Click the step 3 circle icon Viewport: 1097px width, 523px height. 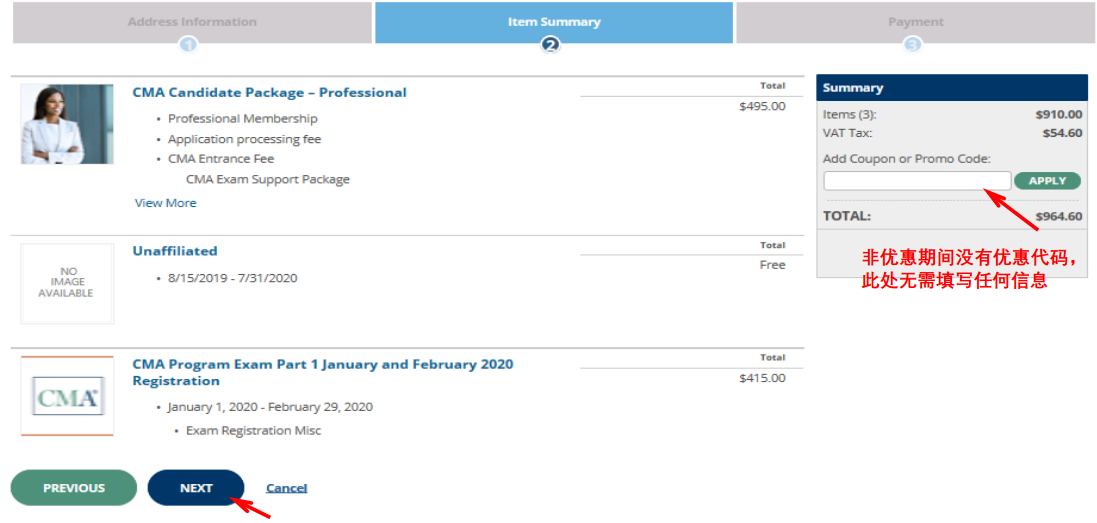912,45
